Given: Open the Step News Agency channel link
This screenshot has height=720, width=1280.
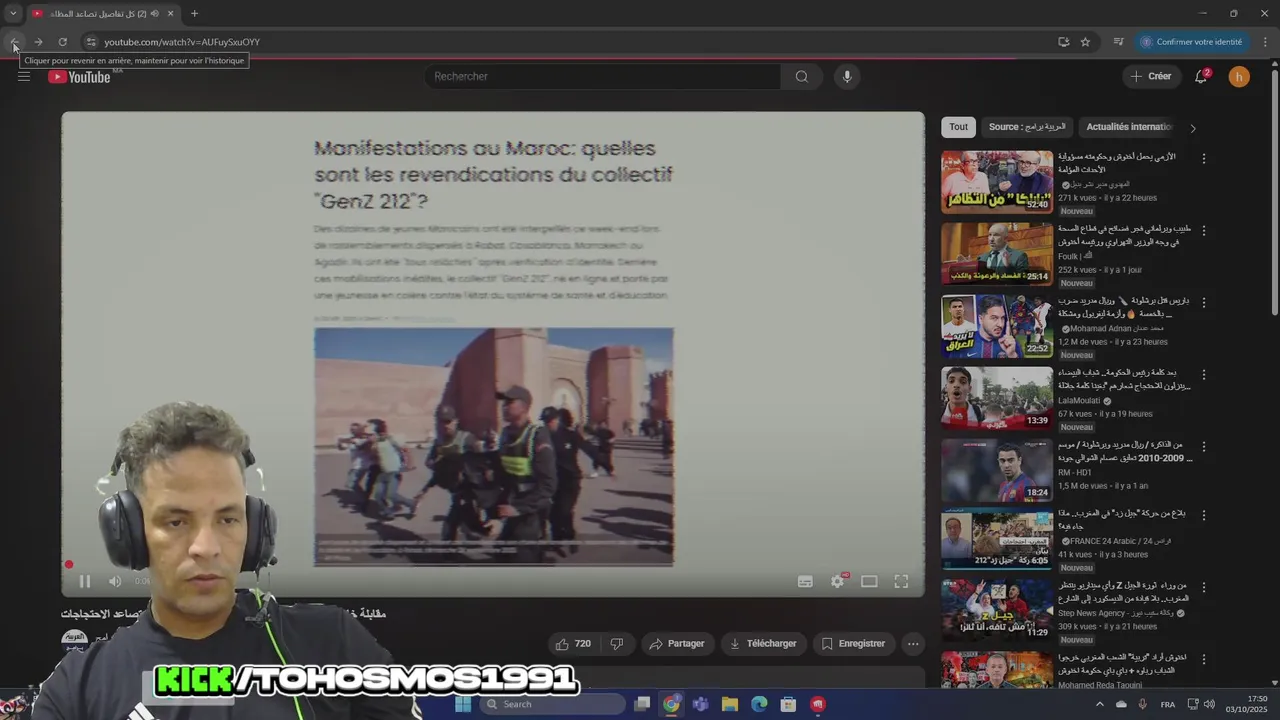Looking at the screenshot, I should click(1116, 613).
